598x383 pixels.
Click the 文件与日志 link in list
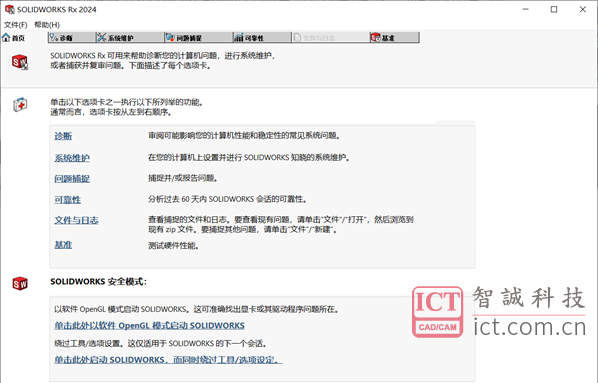tap(76, 220)
